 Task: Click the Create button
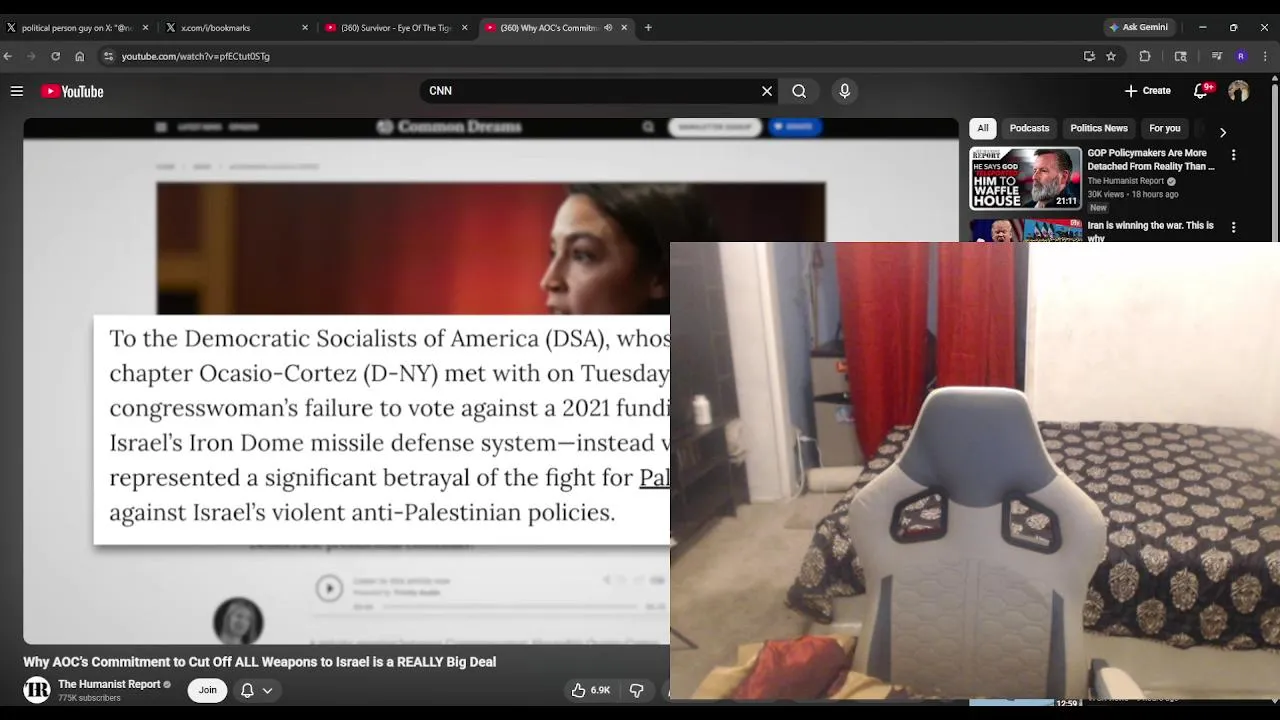[1147, 91]
